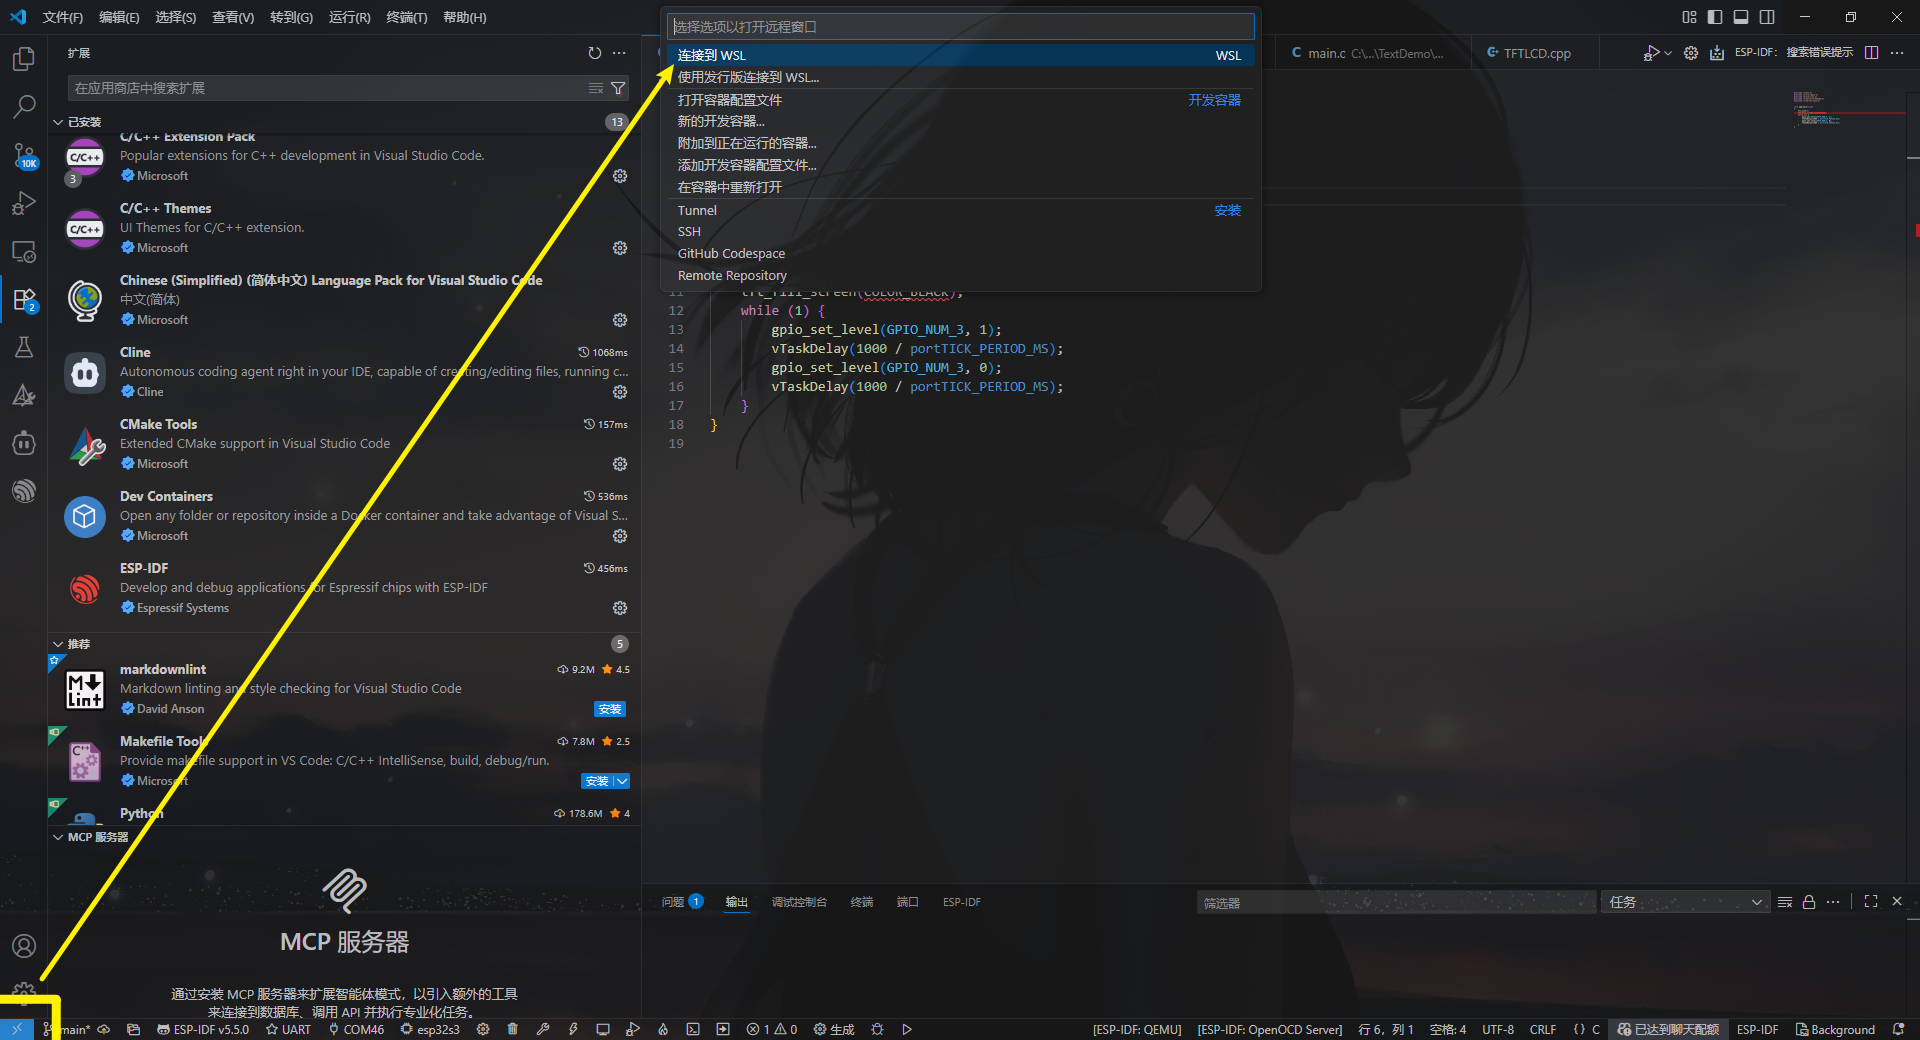
Task: Select the SSH remote option
Action: 960,232
